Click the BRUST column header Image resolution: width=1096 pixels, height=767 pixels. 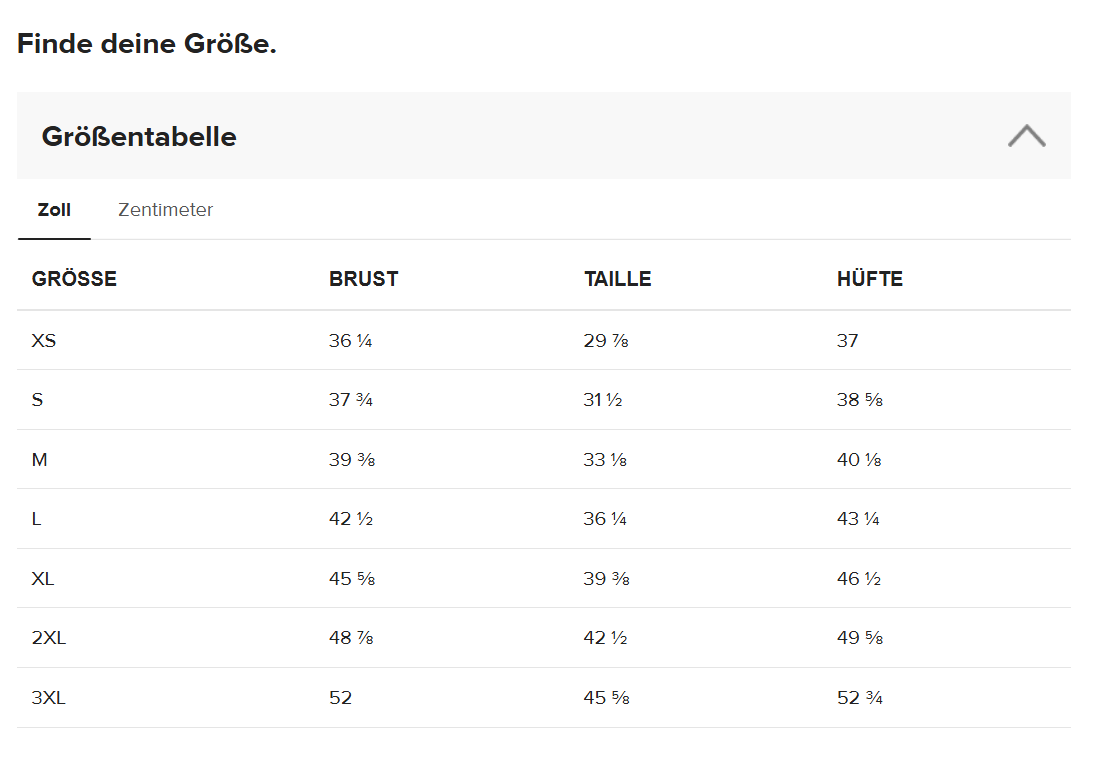pyautogui.click(x=363, y=279)
